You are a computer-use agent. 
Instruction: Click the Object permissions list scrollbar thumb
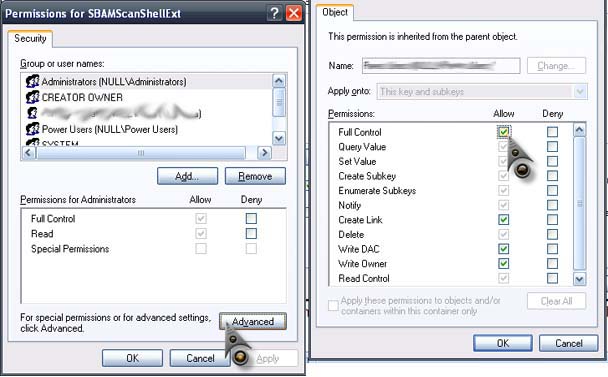(x=579, y=203)
